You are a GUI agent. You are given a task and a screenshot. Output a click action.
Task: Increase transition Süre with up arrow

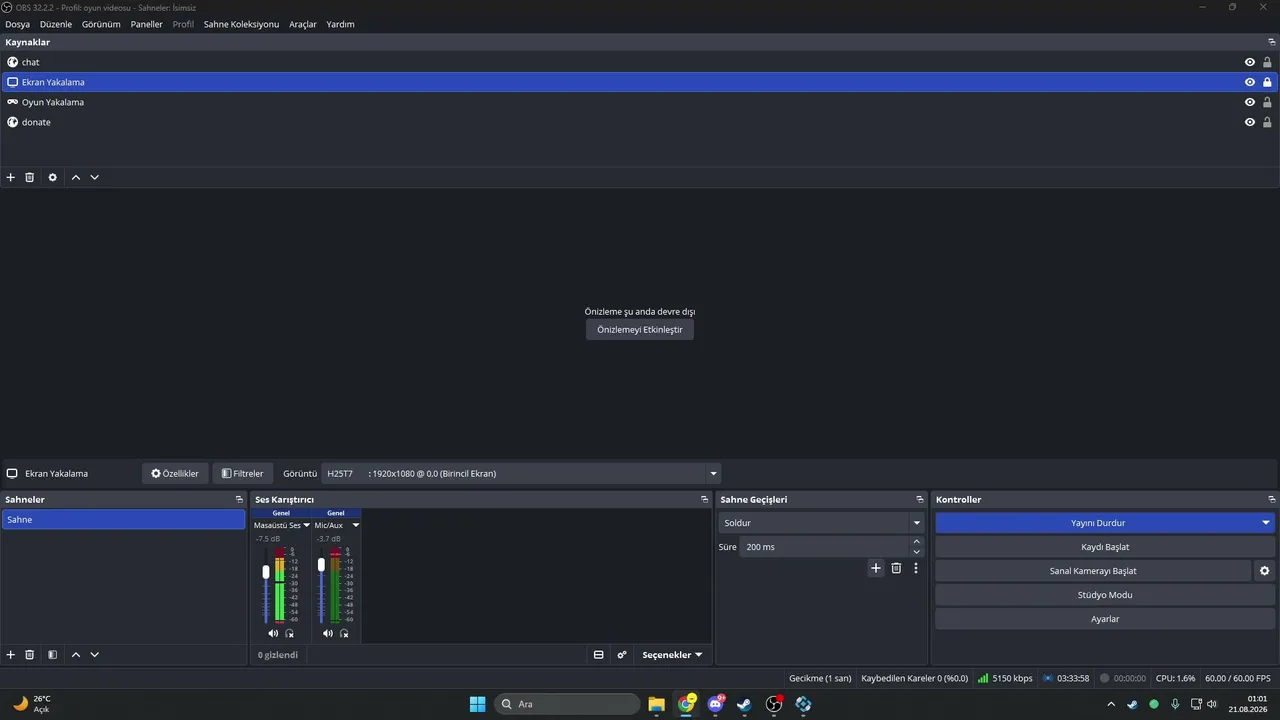[916, 542]
